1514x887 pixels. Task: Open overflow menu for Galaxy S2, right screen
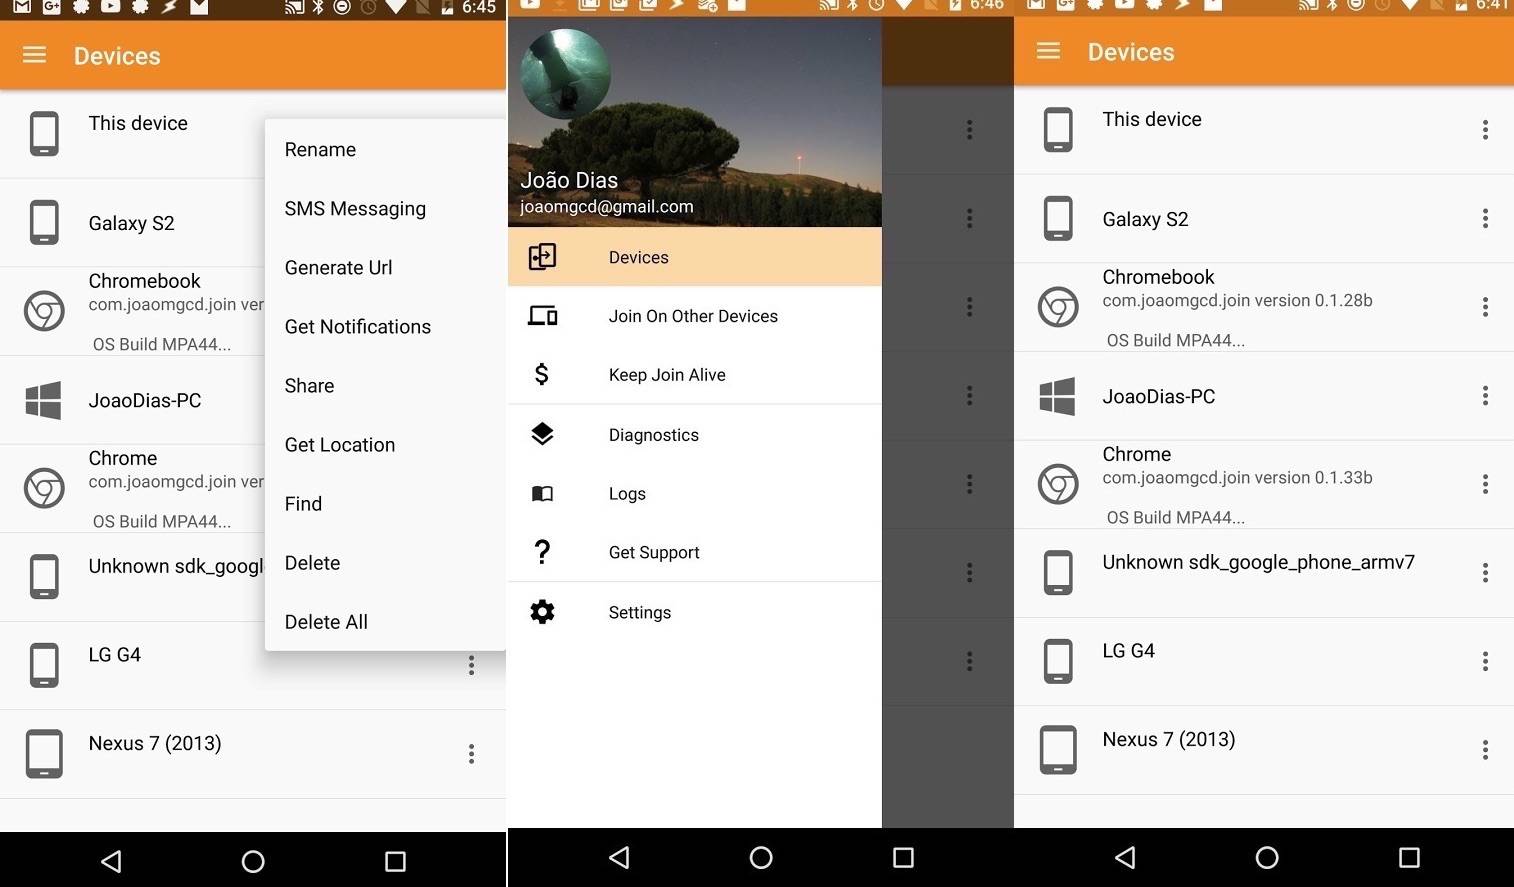pos(1485,218)
